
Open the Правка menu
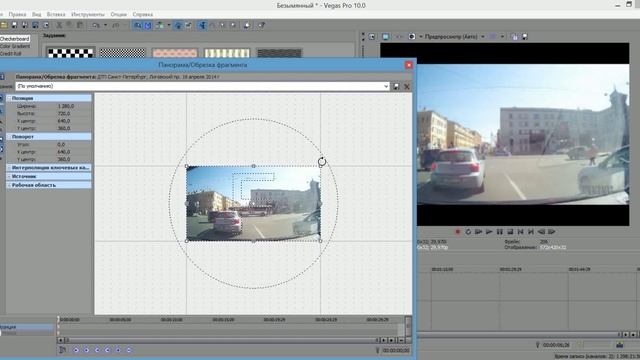coord(17,14)
